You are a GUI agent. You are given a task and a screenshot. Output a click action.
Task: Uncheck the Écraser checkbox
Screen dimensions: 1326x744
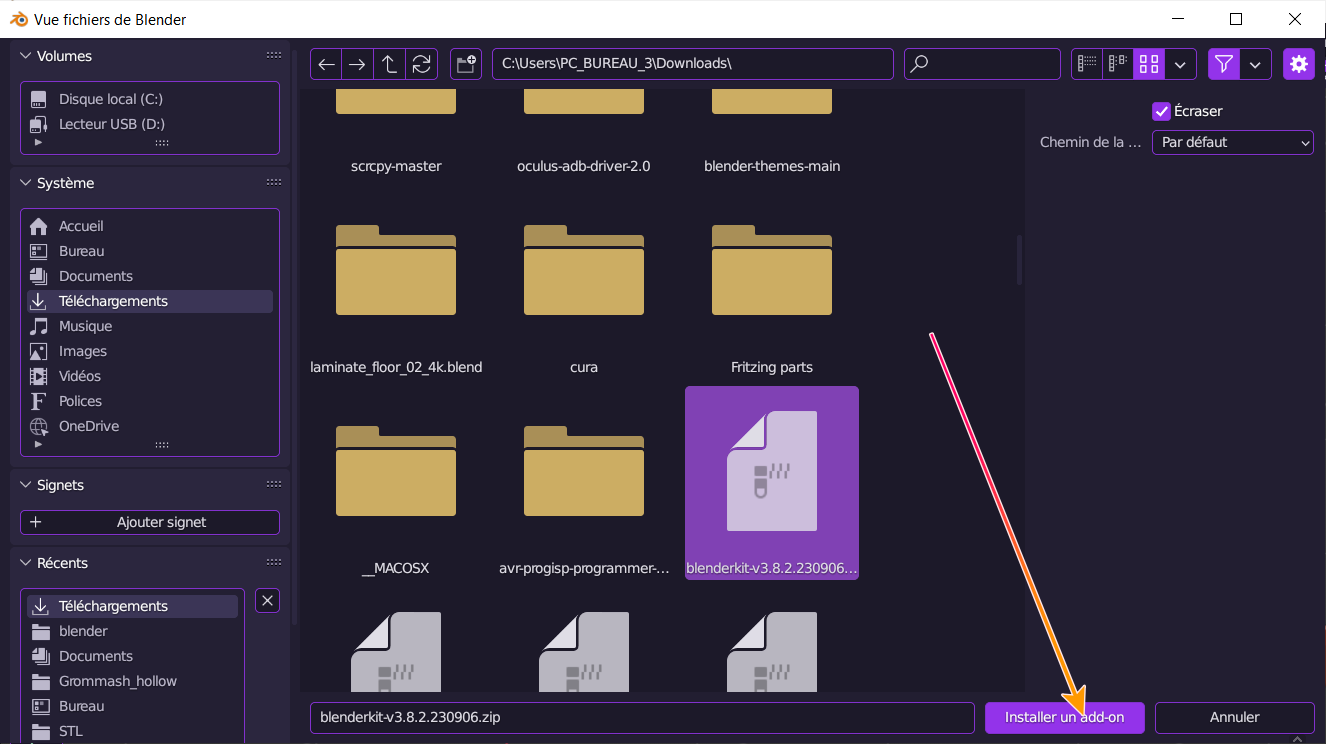point(1161,111)
